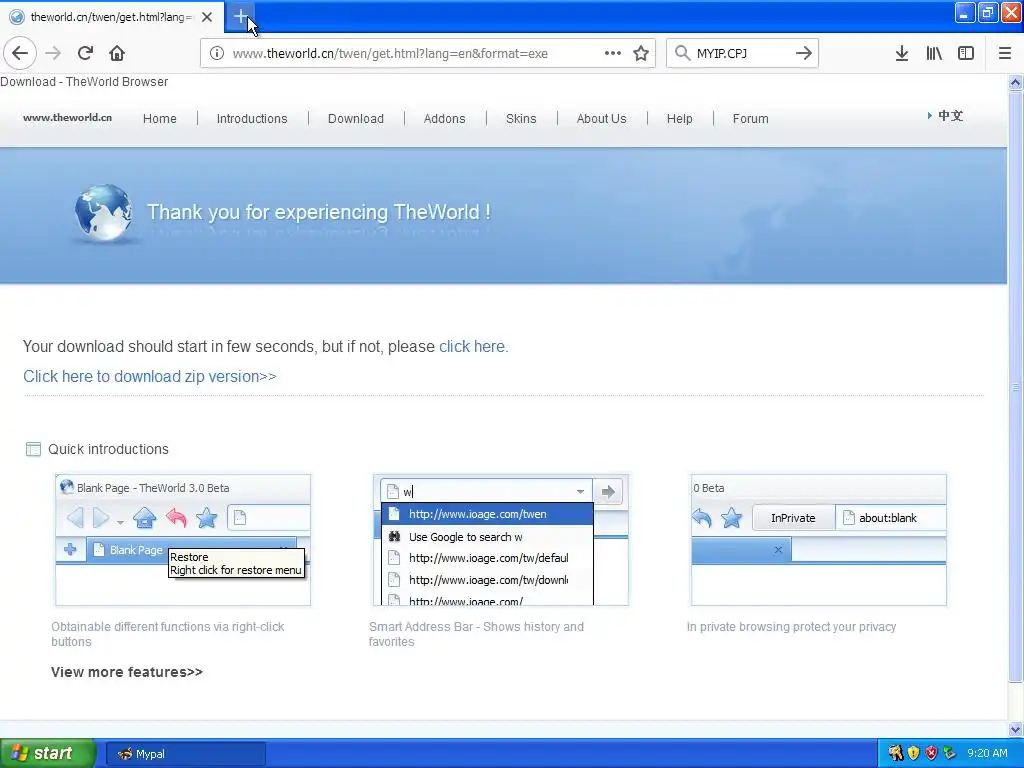Image resolution: width=1024 pixels, height=768 pixels.
Task: Open the InPrivate browsing screenshot thumbnail
Action: (819, 540)
